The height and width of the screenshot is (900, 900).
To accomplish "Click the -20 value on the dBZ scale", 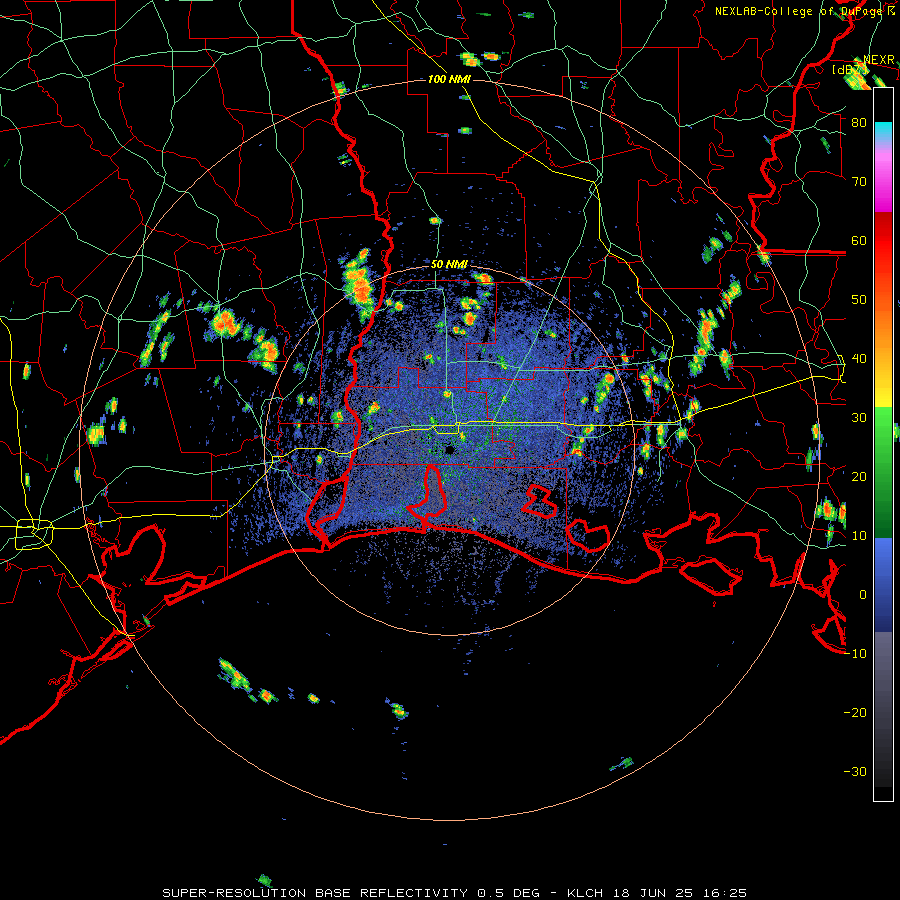I will (855, 713).
